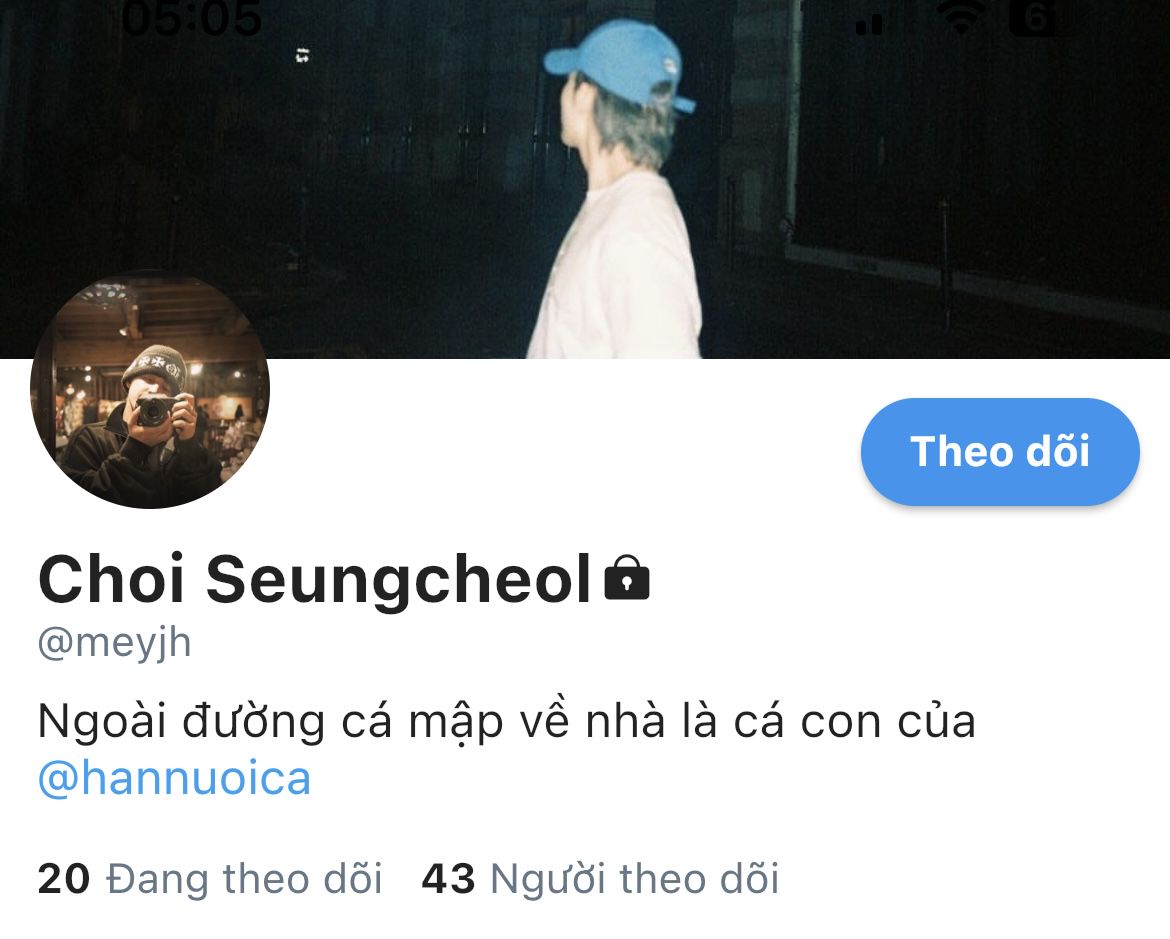1170x939 pixels.
Task: Click the Wi-Fi icon in status bar
Action: click(x=962, y=19)
